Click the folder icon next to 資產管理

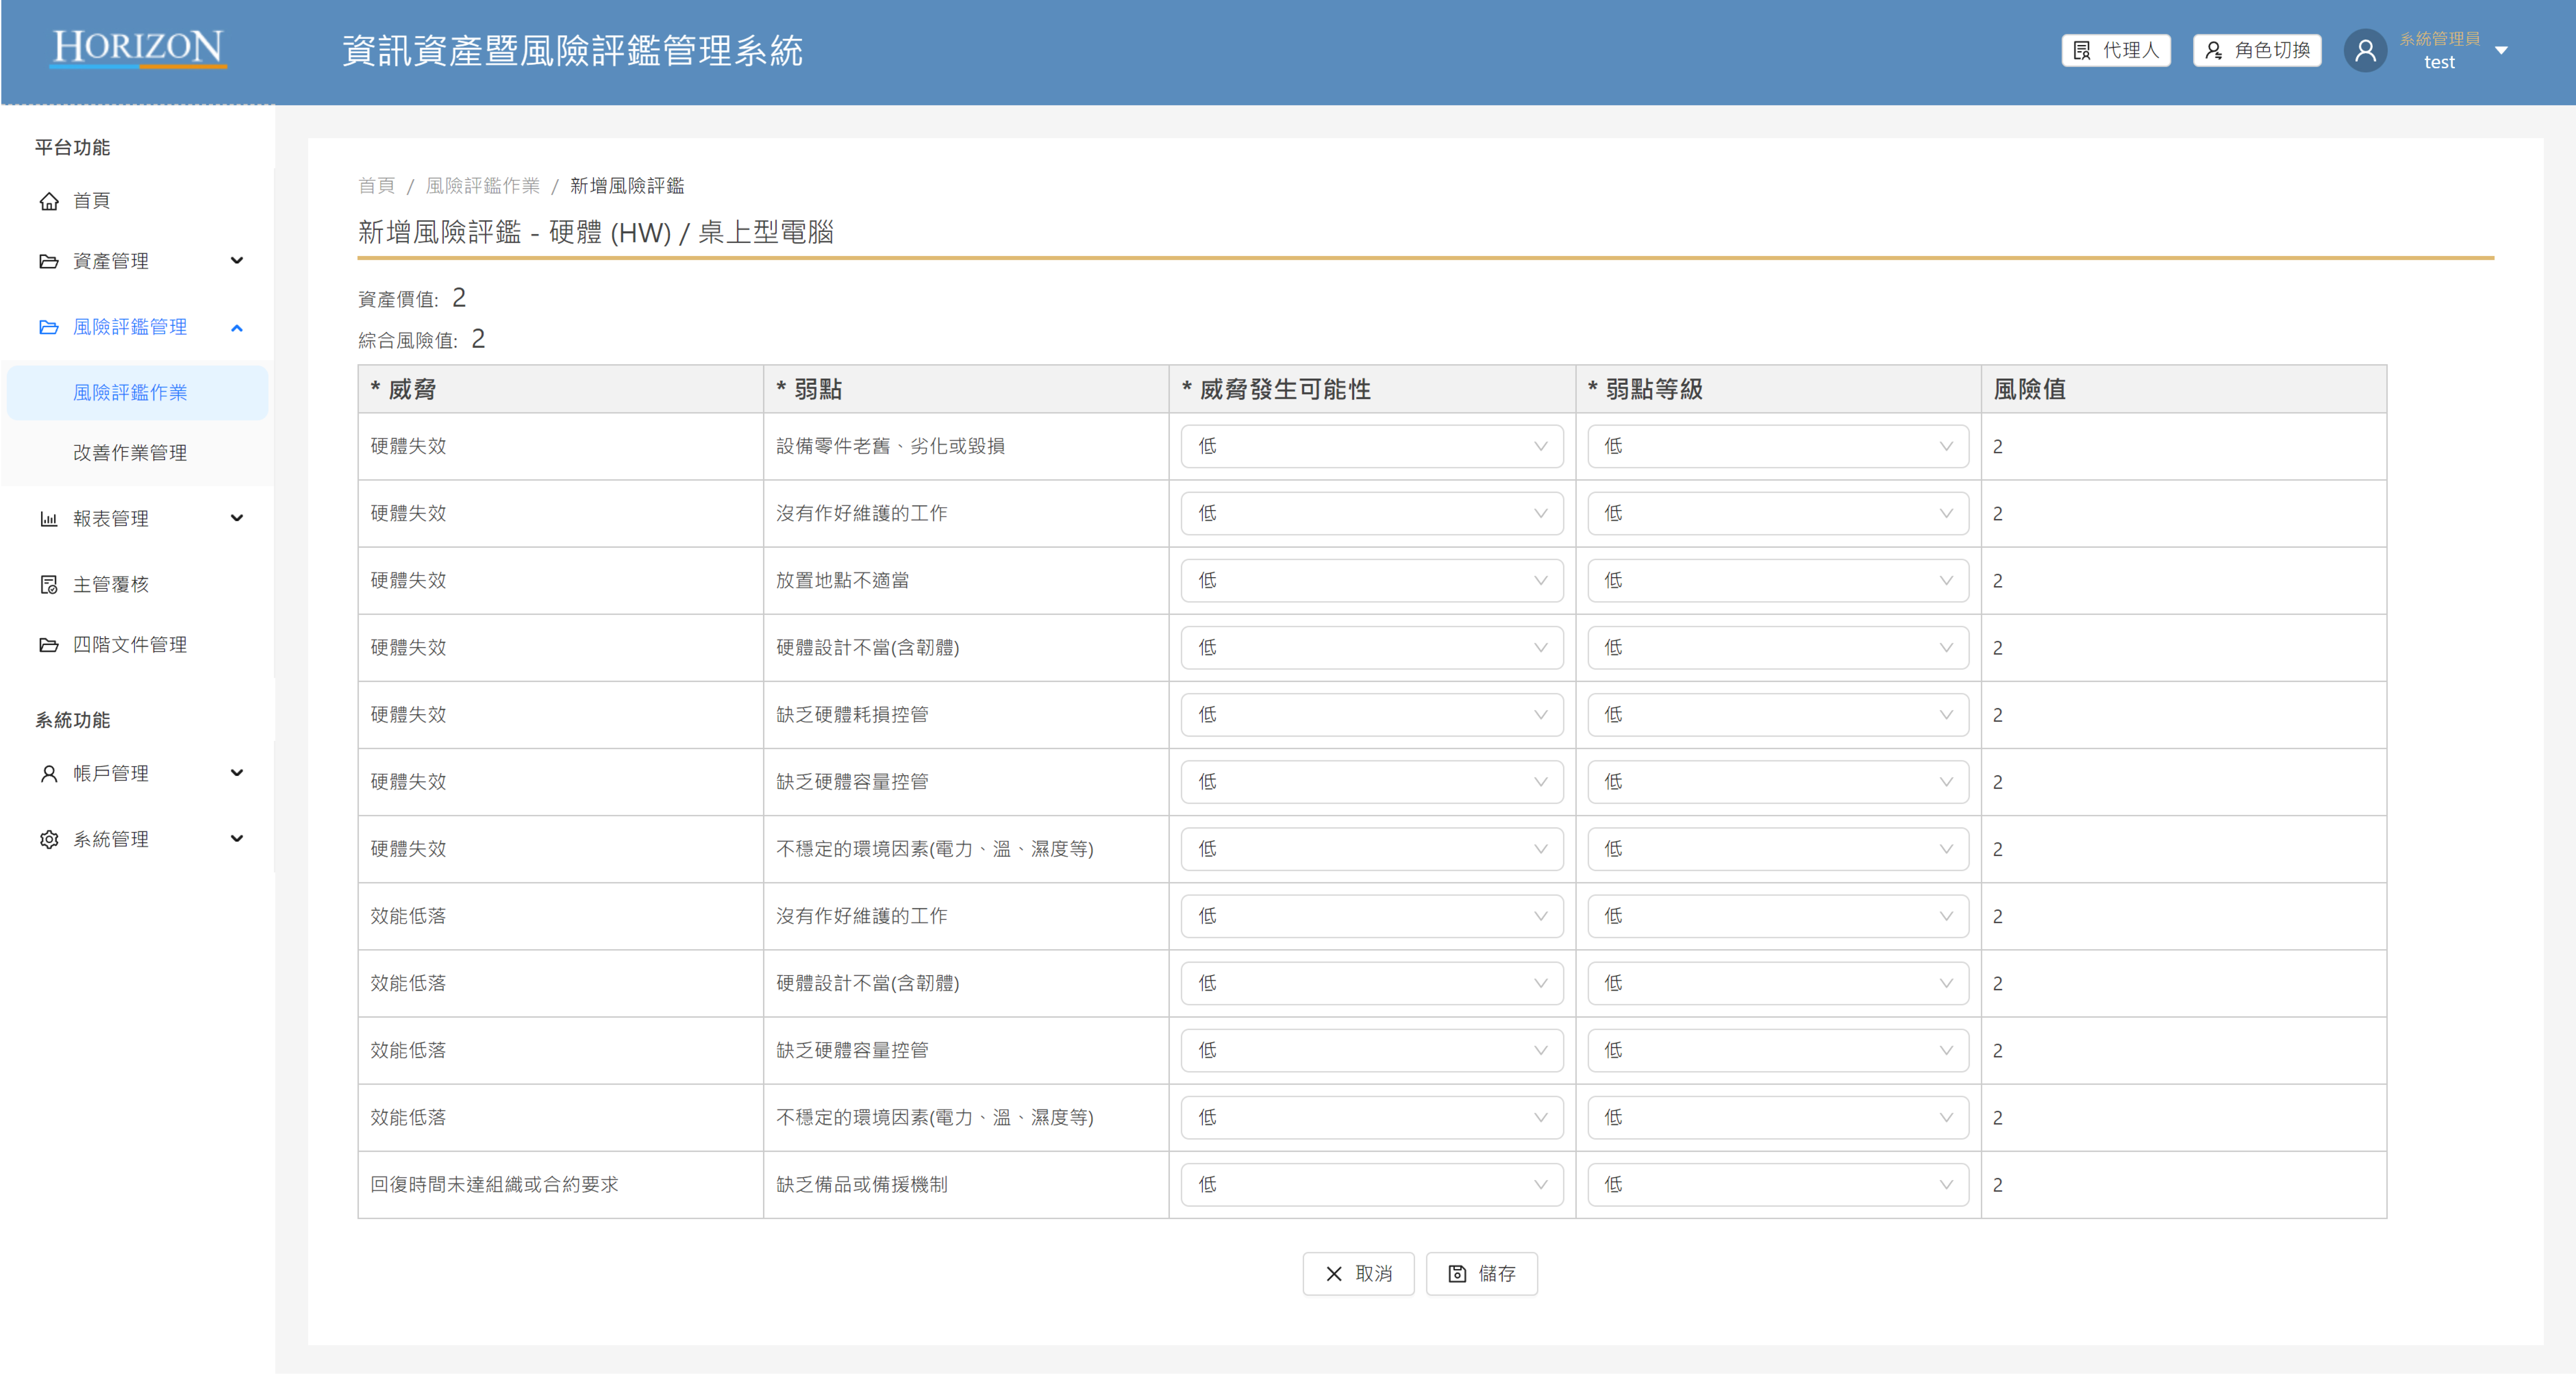pos(49,261)
